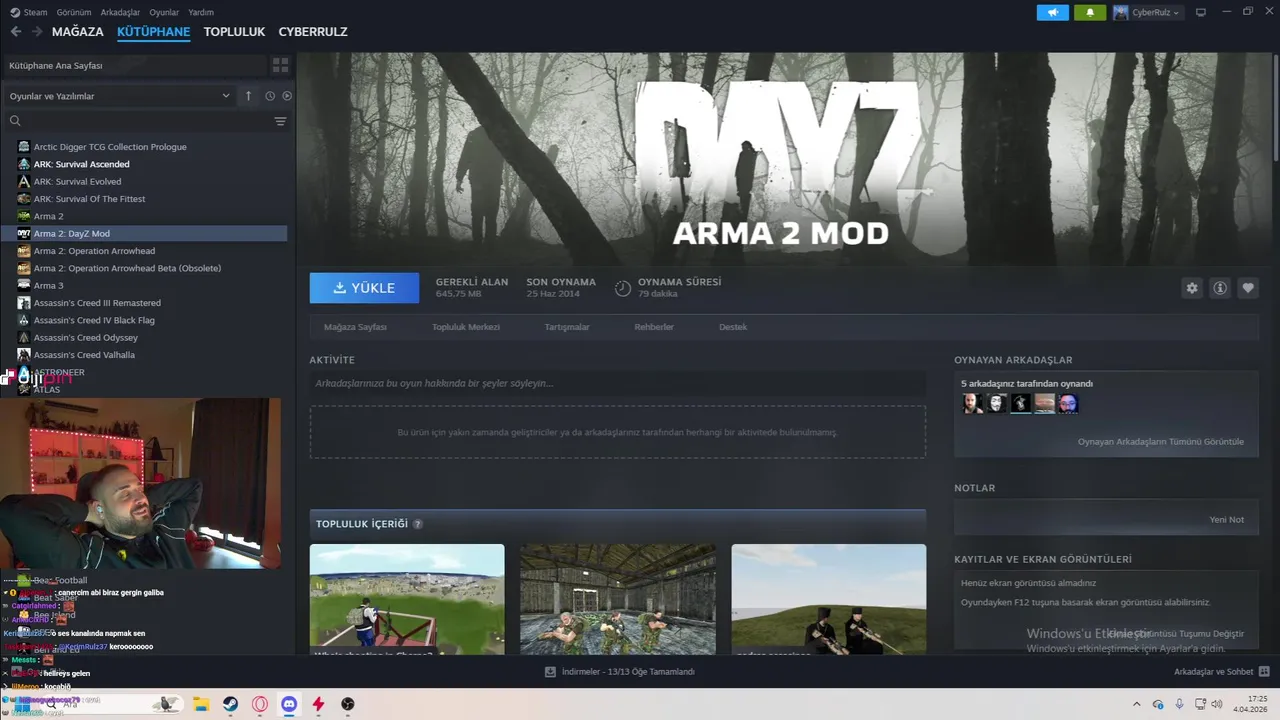Image resolution: width=1280 pixels, height=720 pixels.
Task: Open the advanced filter lines icon
Action: pos(280,121)
